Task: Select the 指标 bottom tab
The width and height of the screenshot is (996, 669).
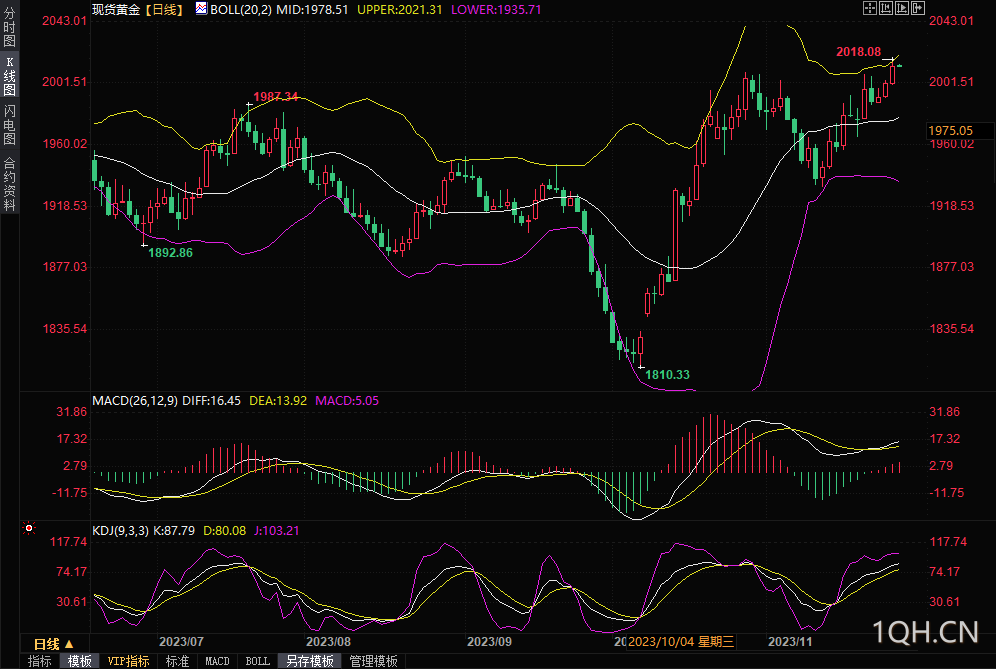Action: point(39,661)
